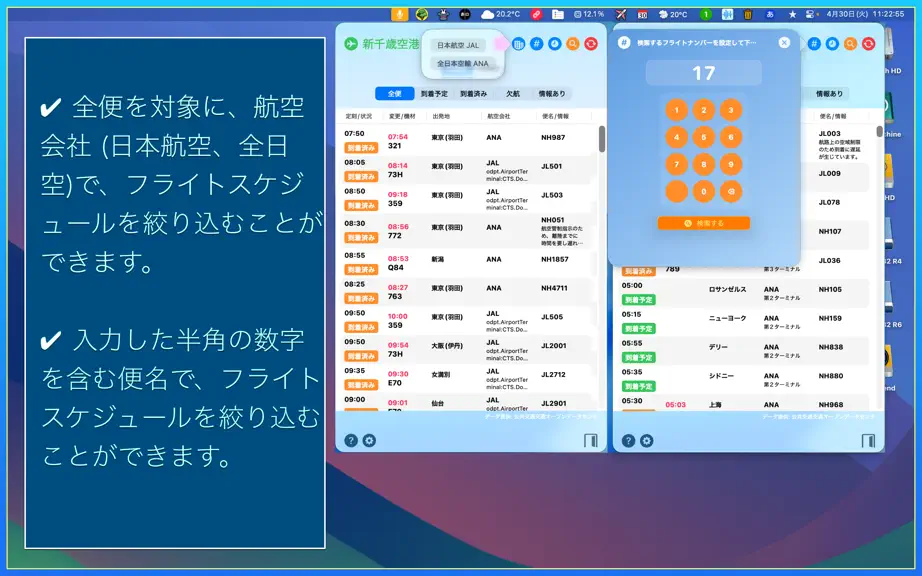Select flight JL501 row

pyautogui.click(x=469, y=170)
